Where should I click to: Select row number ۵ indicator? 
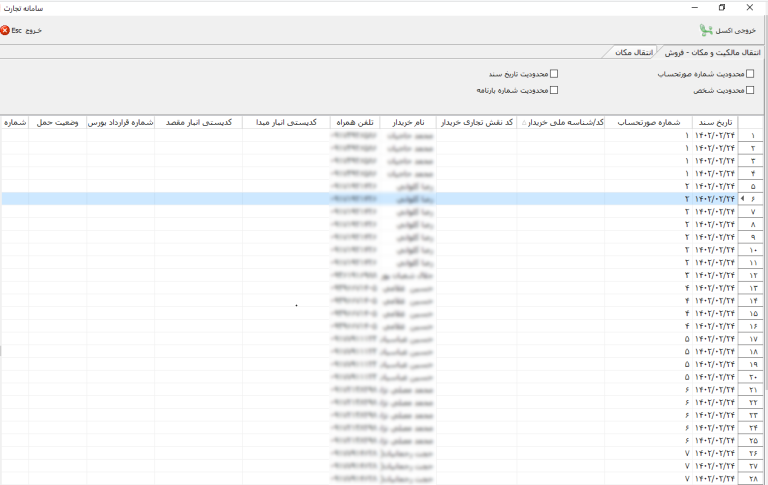click(750, 186)
